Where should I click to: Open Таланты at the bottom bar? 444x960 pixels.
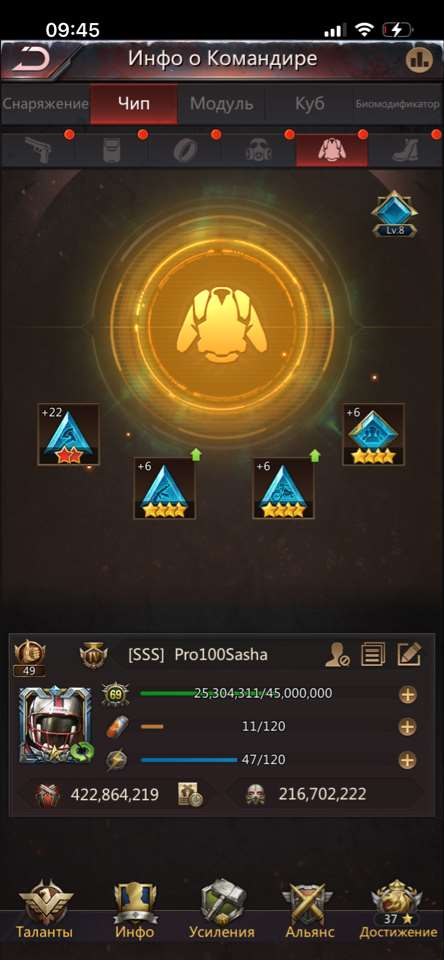(x=45, y=910)
